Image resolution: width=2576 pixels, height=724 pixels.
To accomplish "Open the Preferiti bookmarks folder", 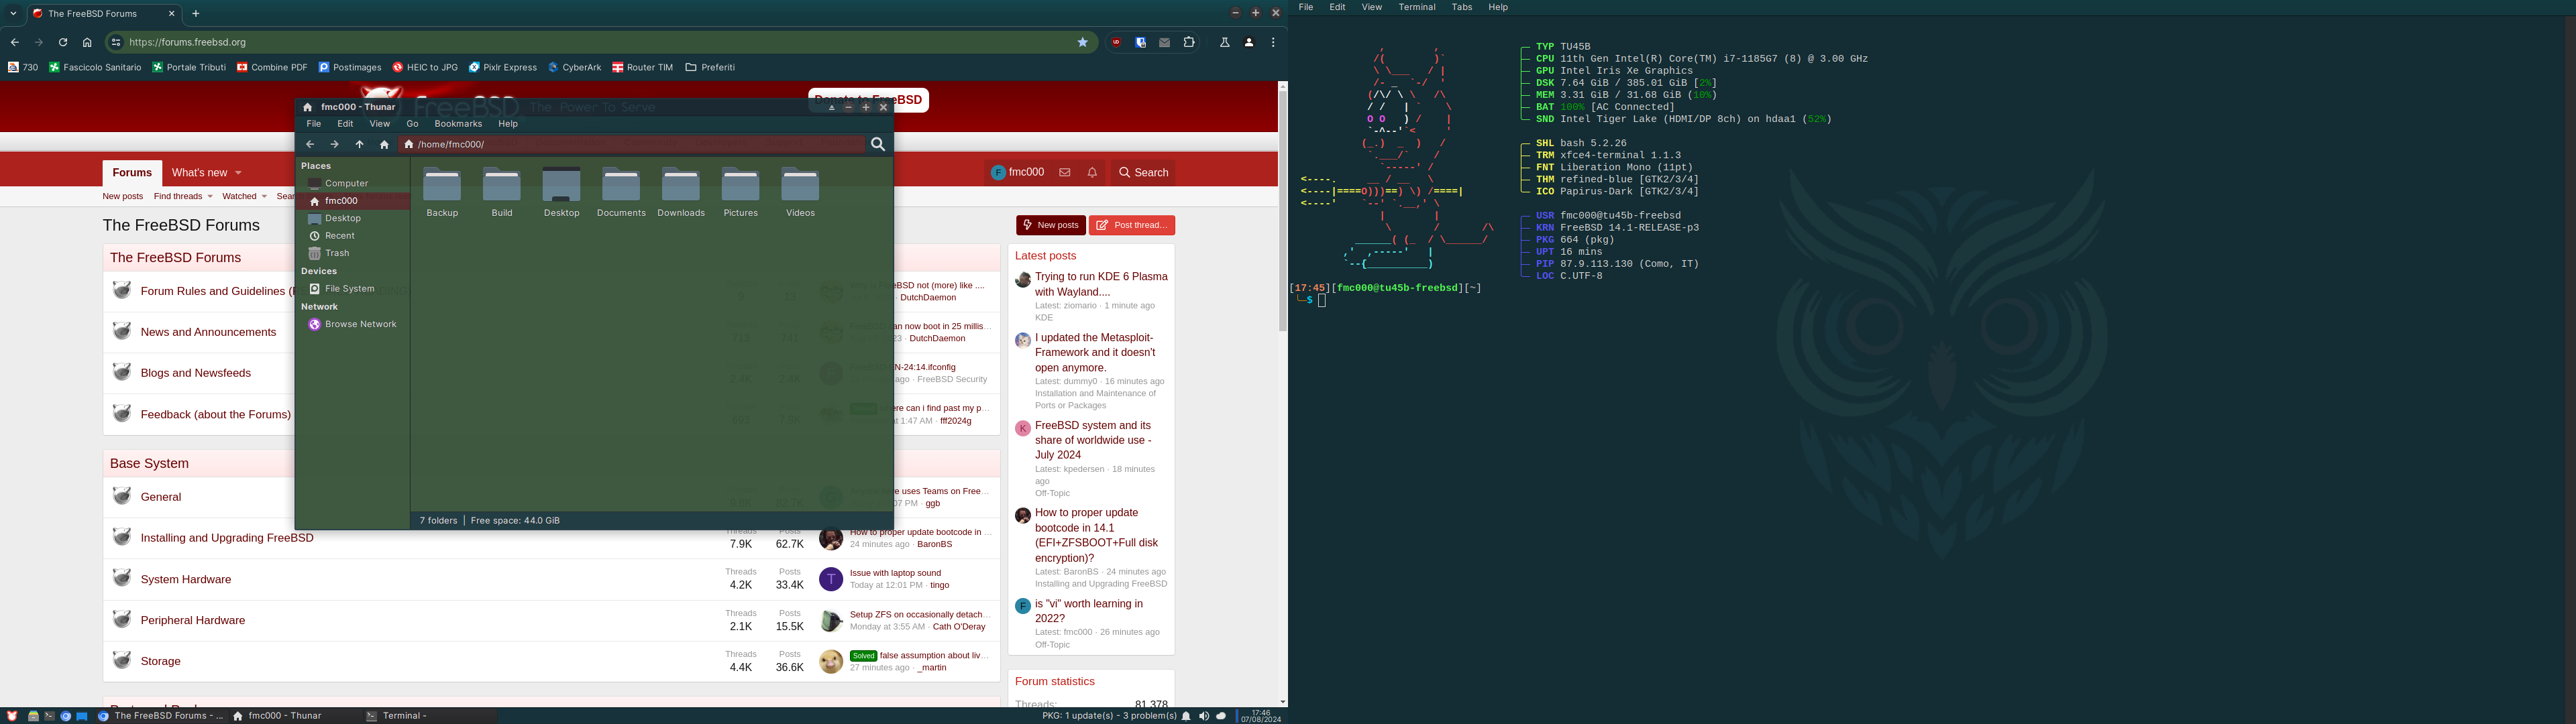I will point(710,67).
